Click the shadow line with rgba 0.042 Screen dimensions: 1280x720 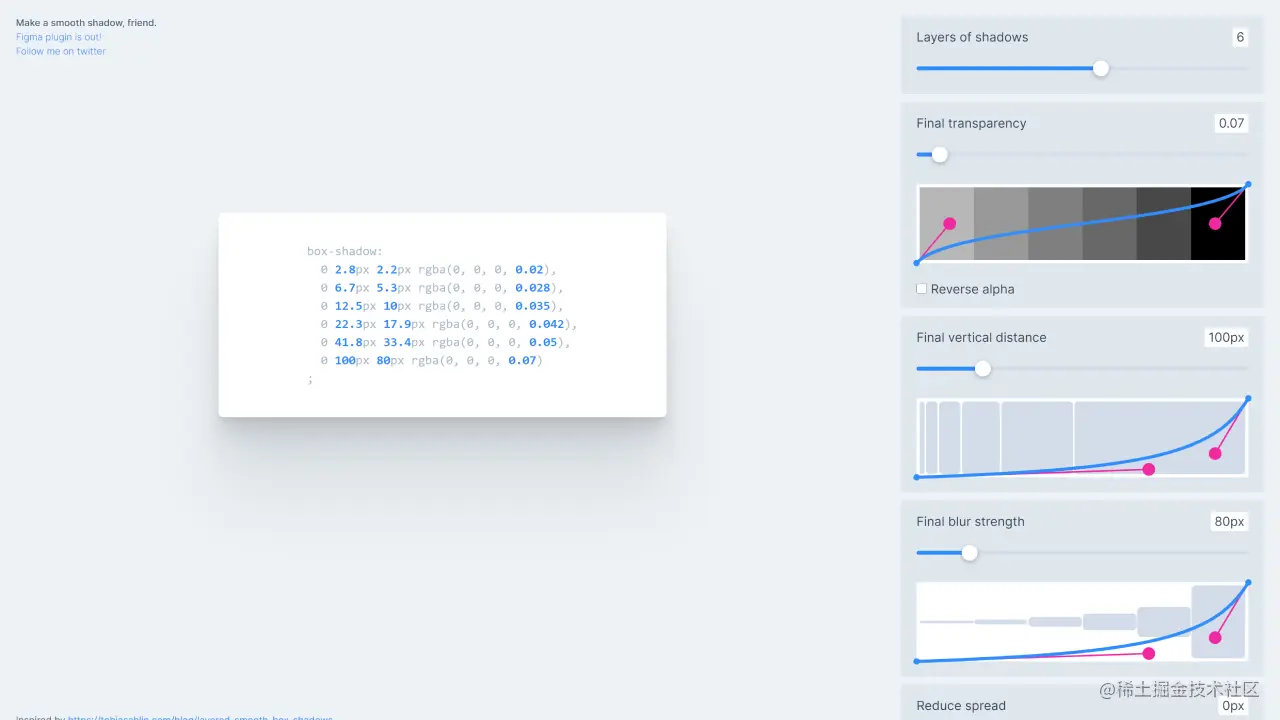coord(449,324)
